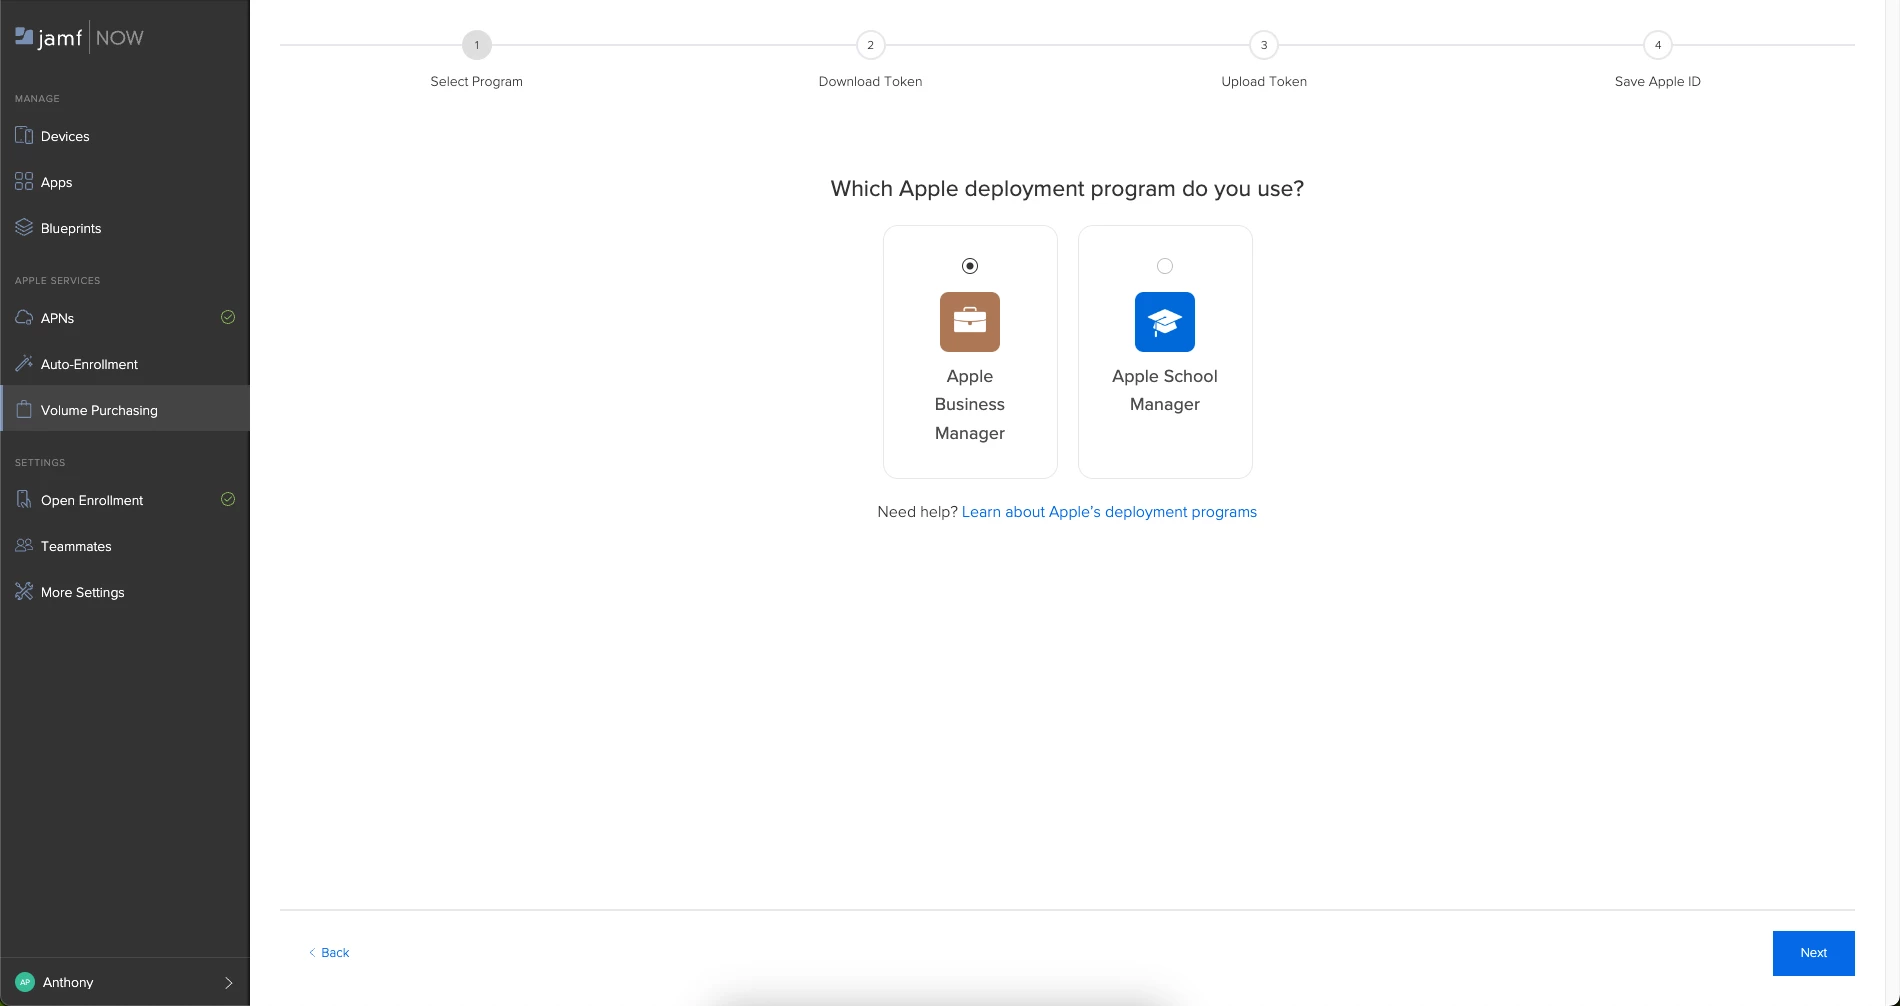Open the Devices menu item
The image size is (1900, 1006).
[x=125, y=136]
